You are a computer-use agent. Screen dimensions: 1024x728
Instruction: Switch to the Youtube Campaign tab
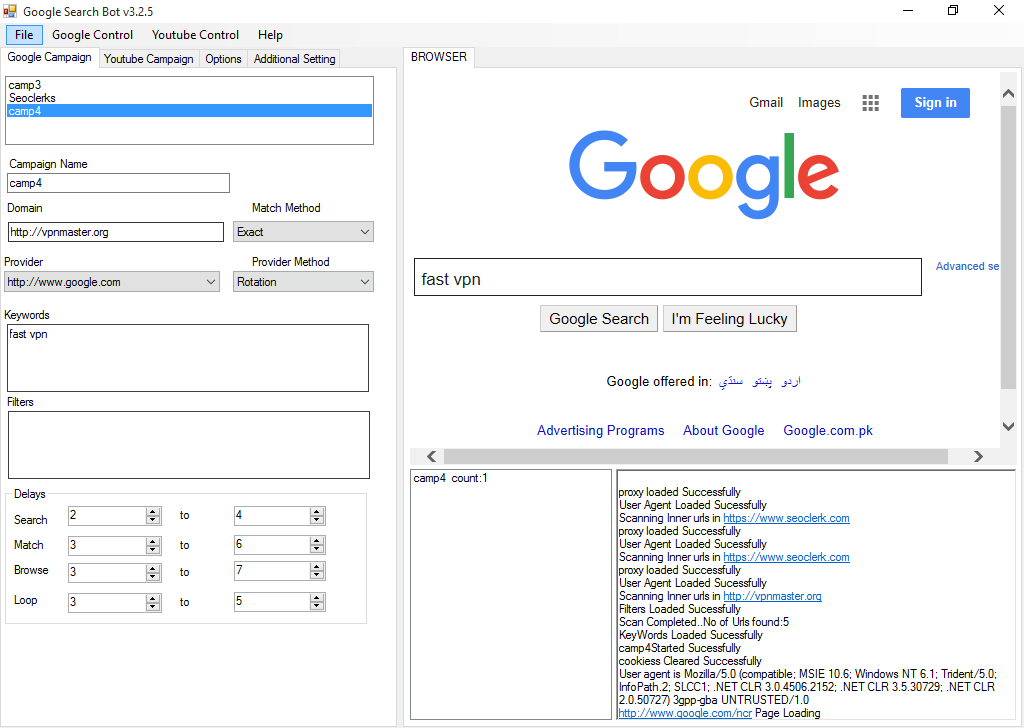tap(148, 59)
